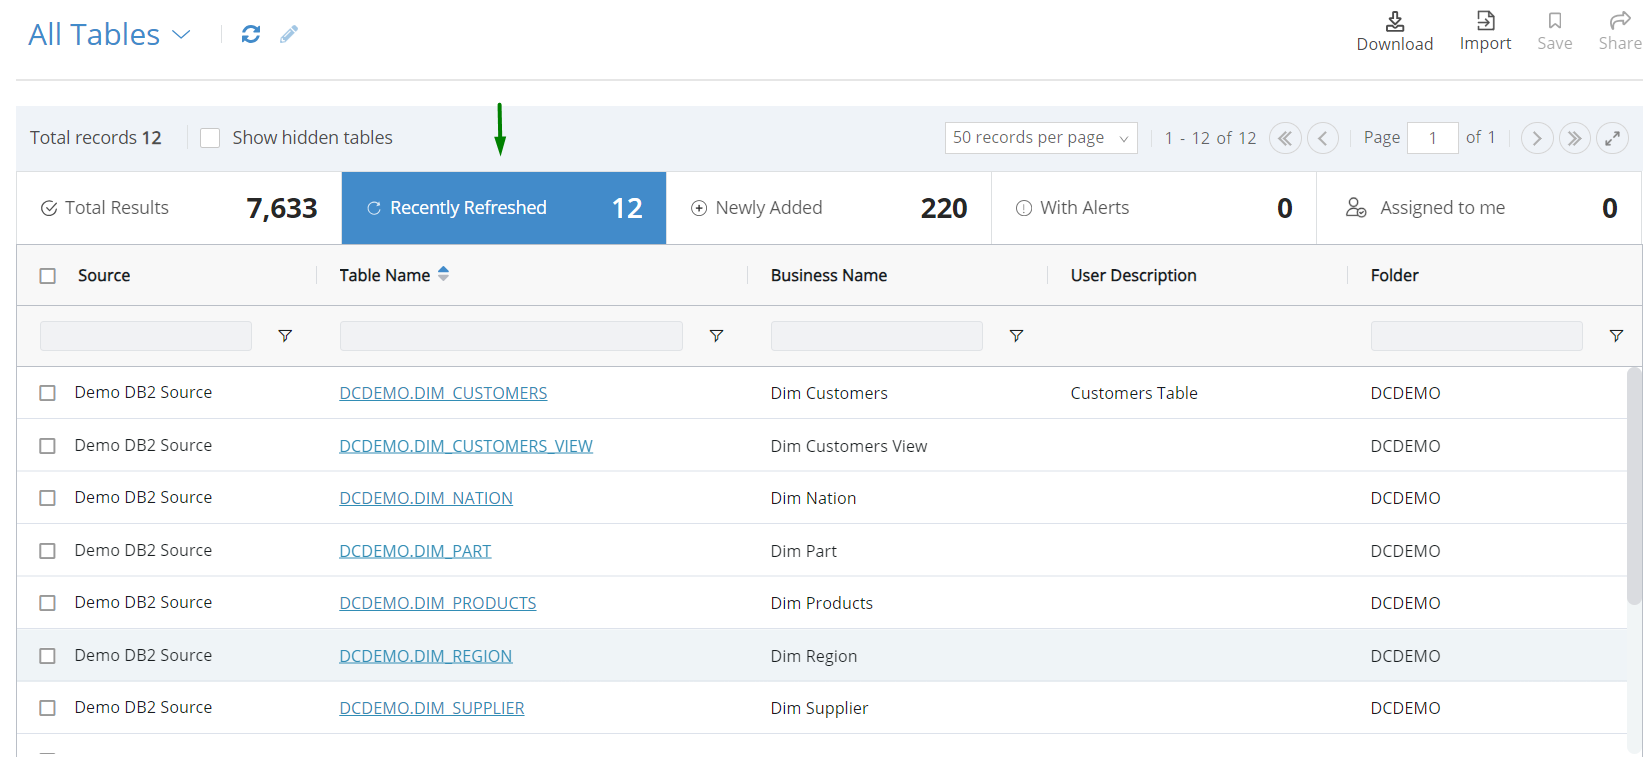Go to last page double-chevron button
This screenshot has height=757, width=1647.
pyautogui.click(x=1574, y=138)
